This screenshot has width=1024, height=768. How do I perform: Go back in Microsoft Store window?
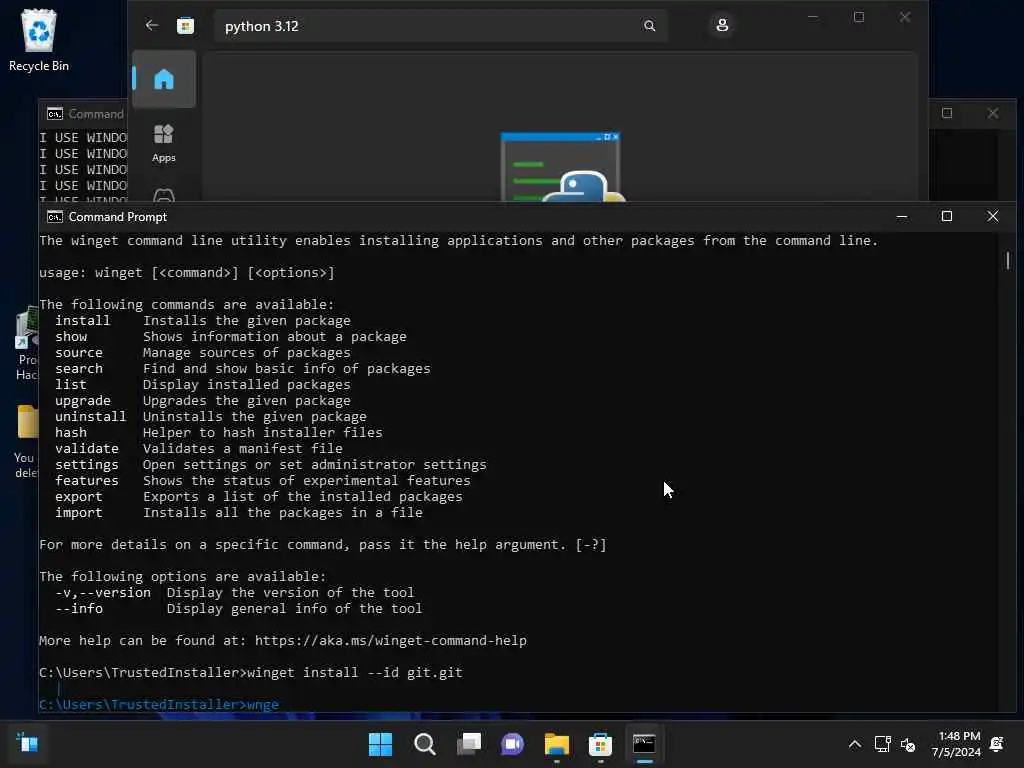pyautogui.click(x=152, y=25)
